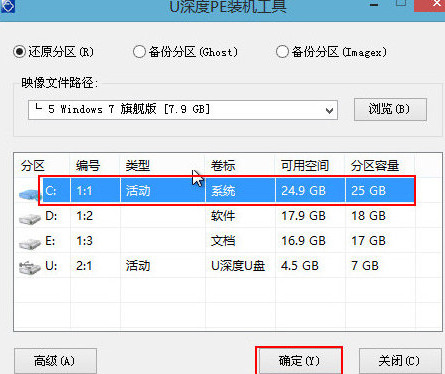This screenshot has width=445, height=374.
Task: Click capacity value 25 GB
Action: tap(368, 191)
